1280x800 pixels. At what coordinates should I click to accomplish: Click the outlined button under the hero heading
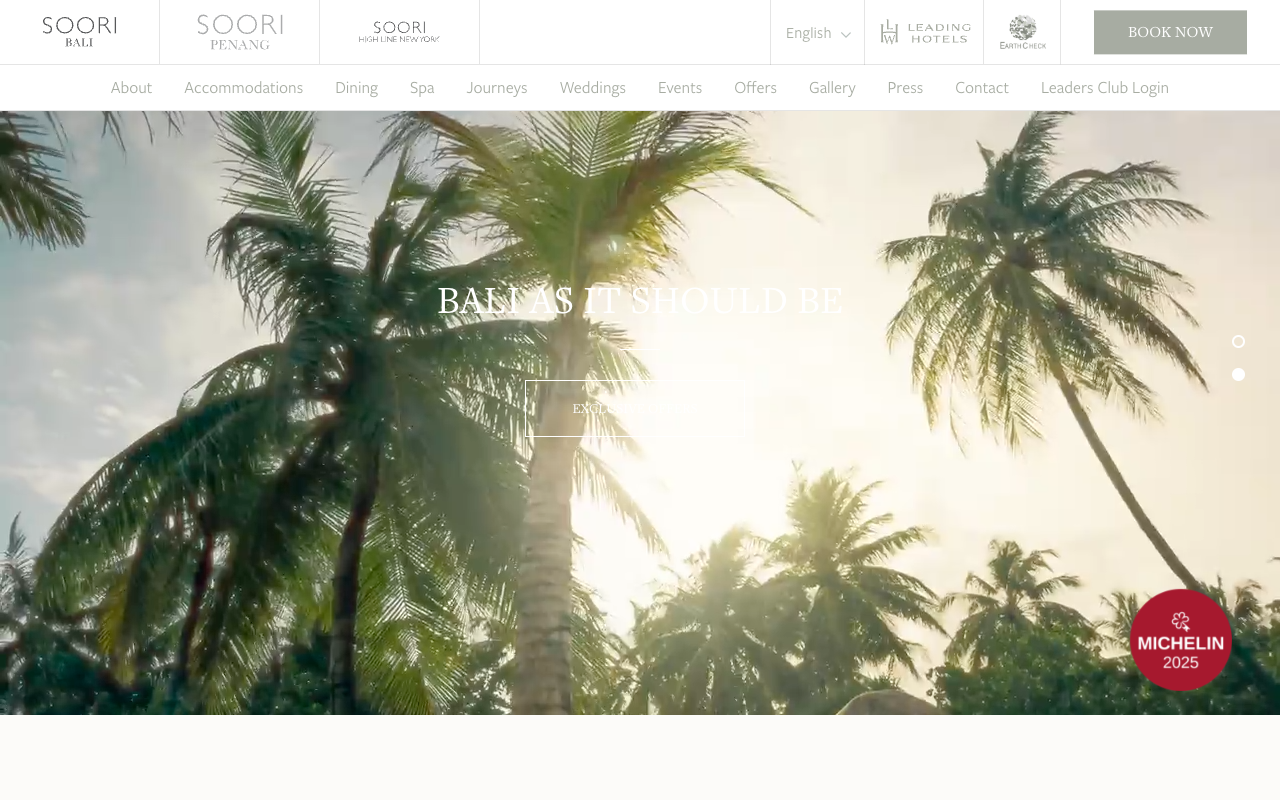[640, 408]
